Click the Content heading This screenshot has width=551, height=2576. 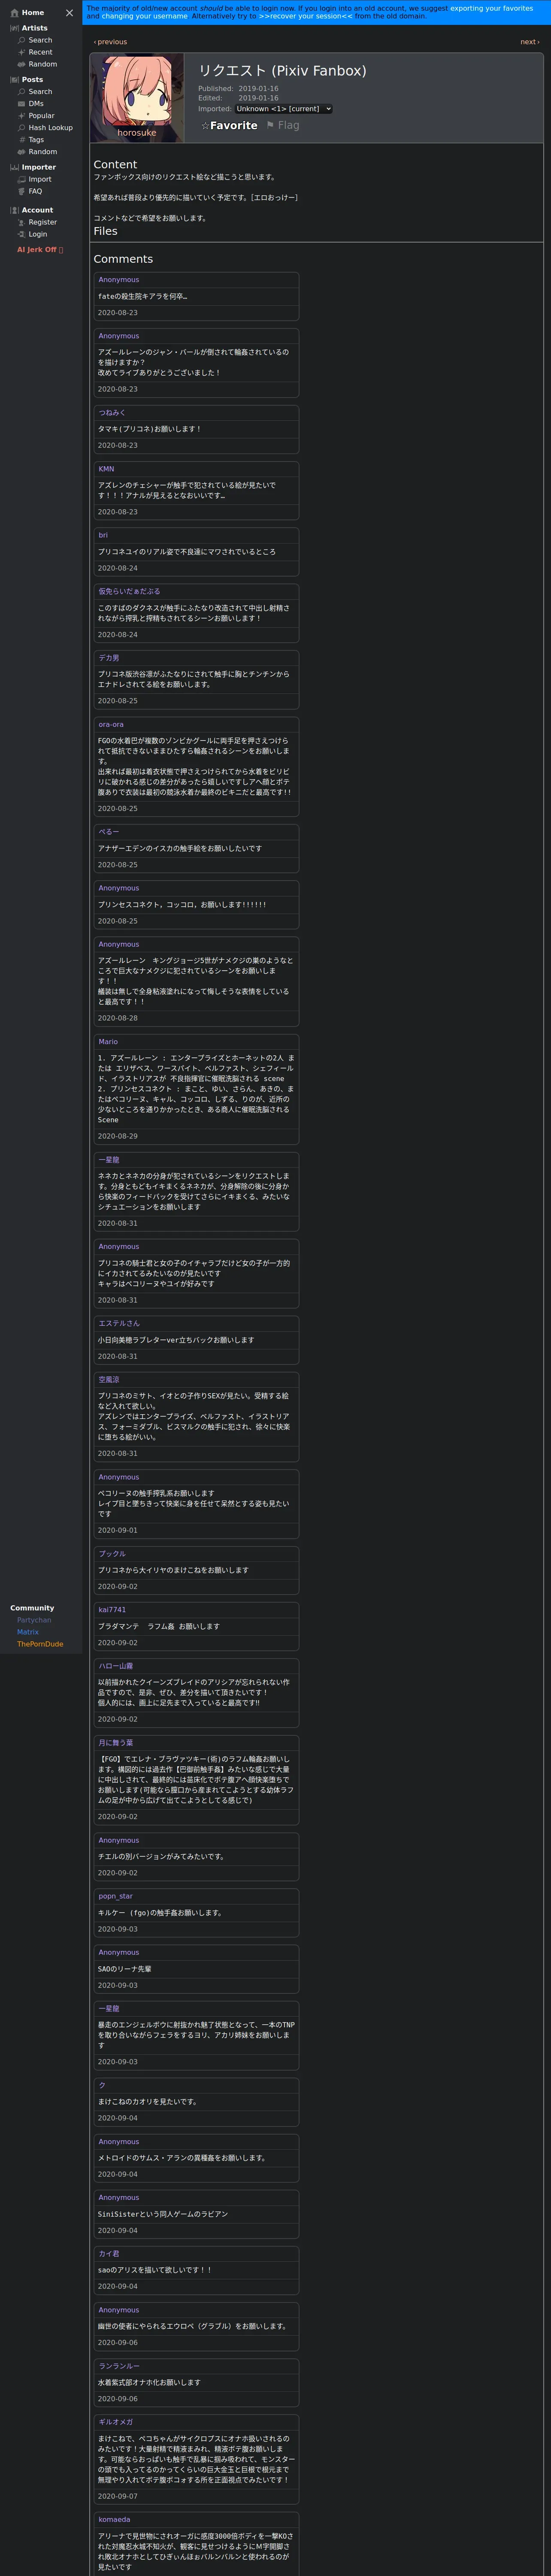(x=115, y=164)
